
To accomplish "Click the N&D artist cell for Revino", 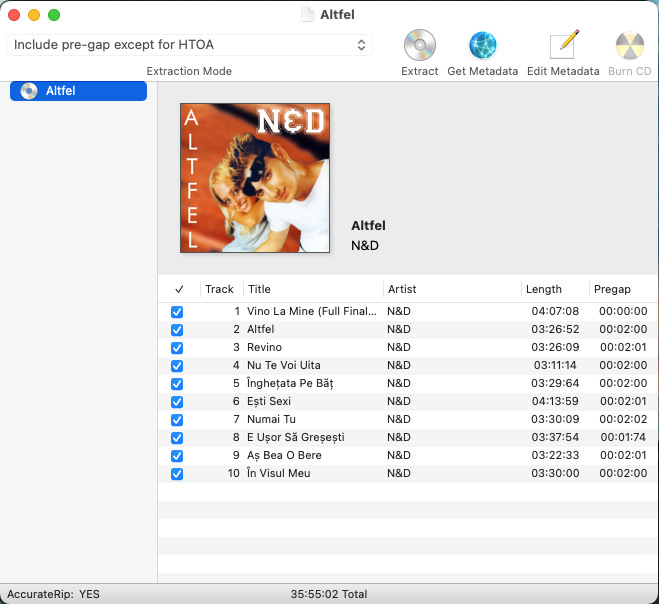I will 399,347.
